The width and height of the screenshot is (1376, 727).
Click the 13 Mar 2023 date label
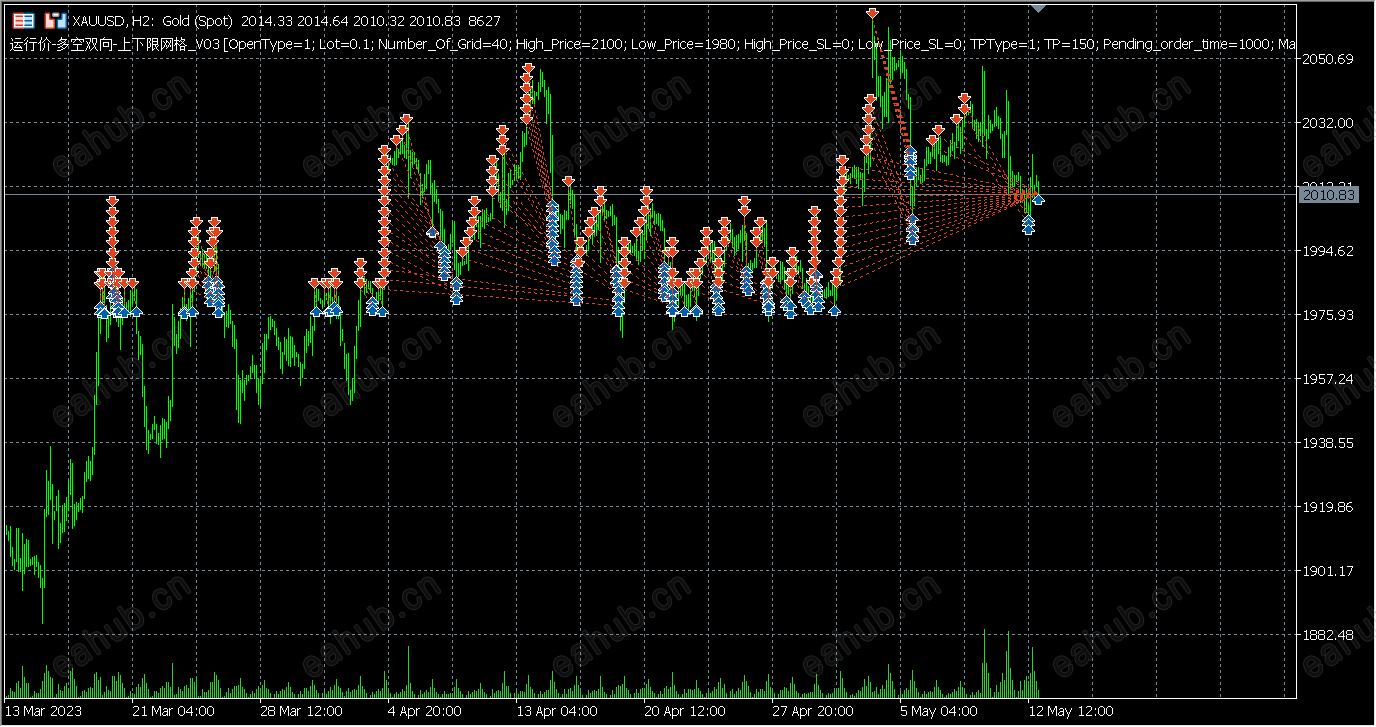pos(44,712)
